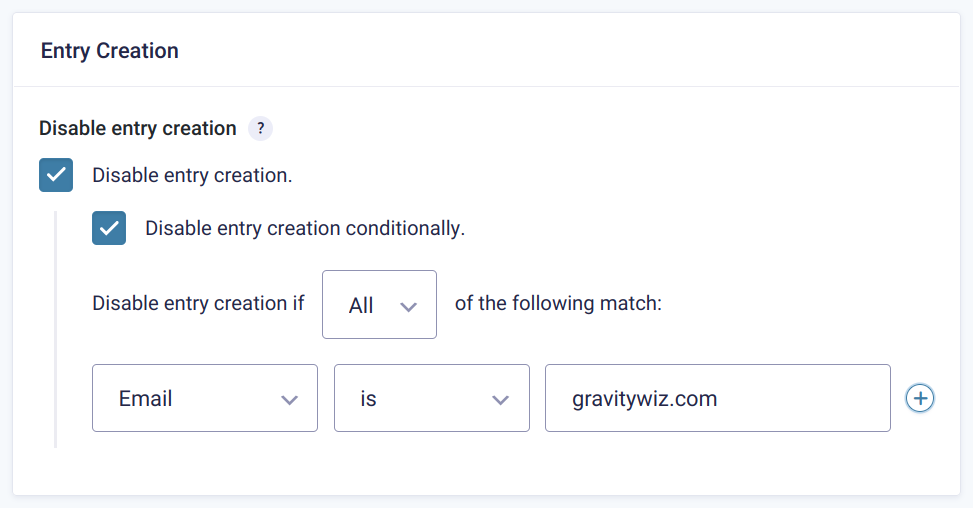Click the chevron arrow beside Email

pos(290,399)
